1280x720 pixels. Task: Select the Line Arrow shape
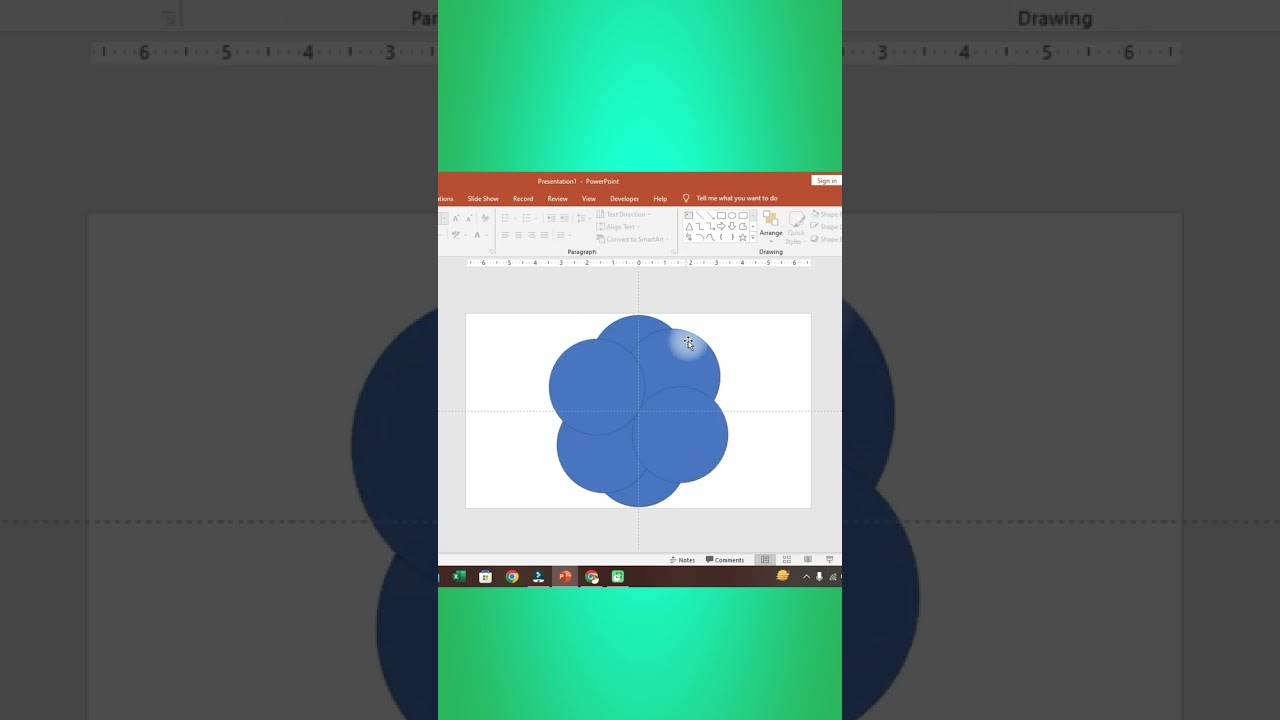(x=710, y=215)
